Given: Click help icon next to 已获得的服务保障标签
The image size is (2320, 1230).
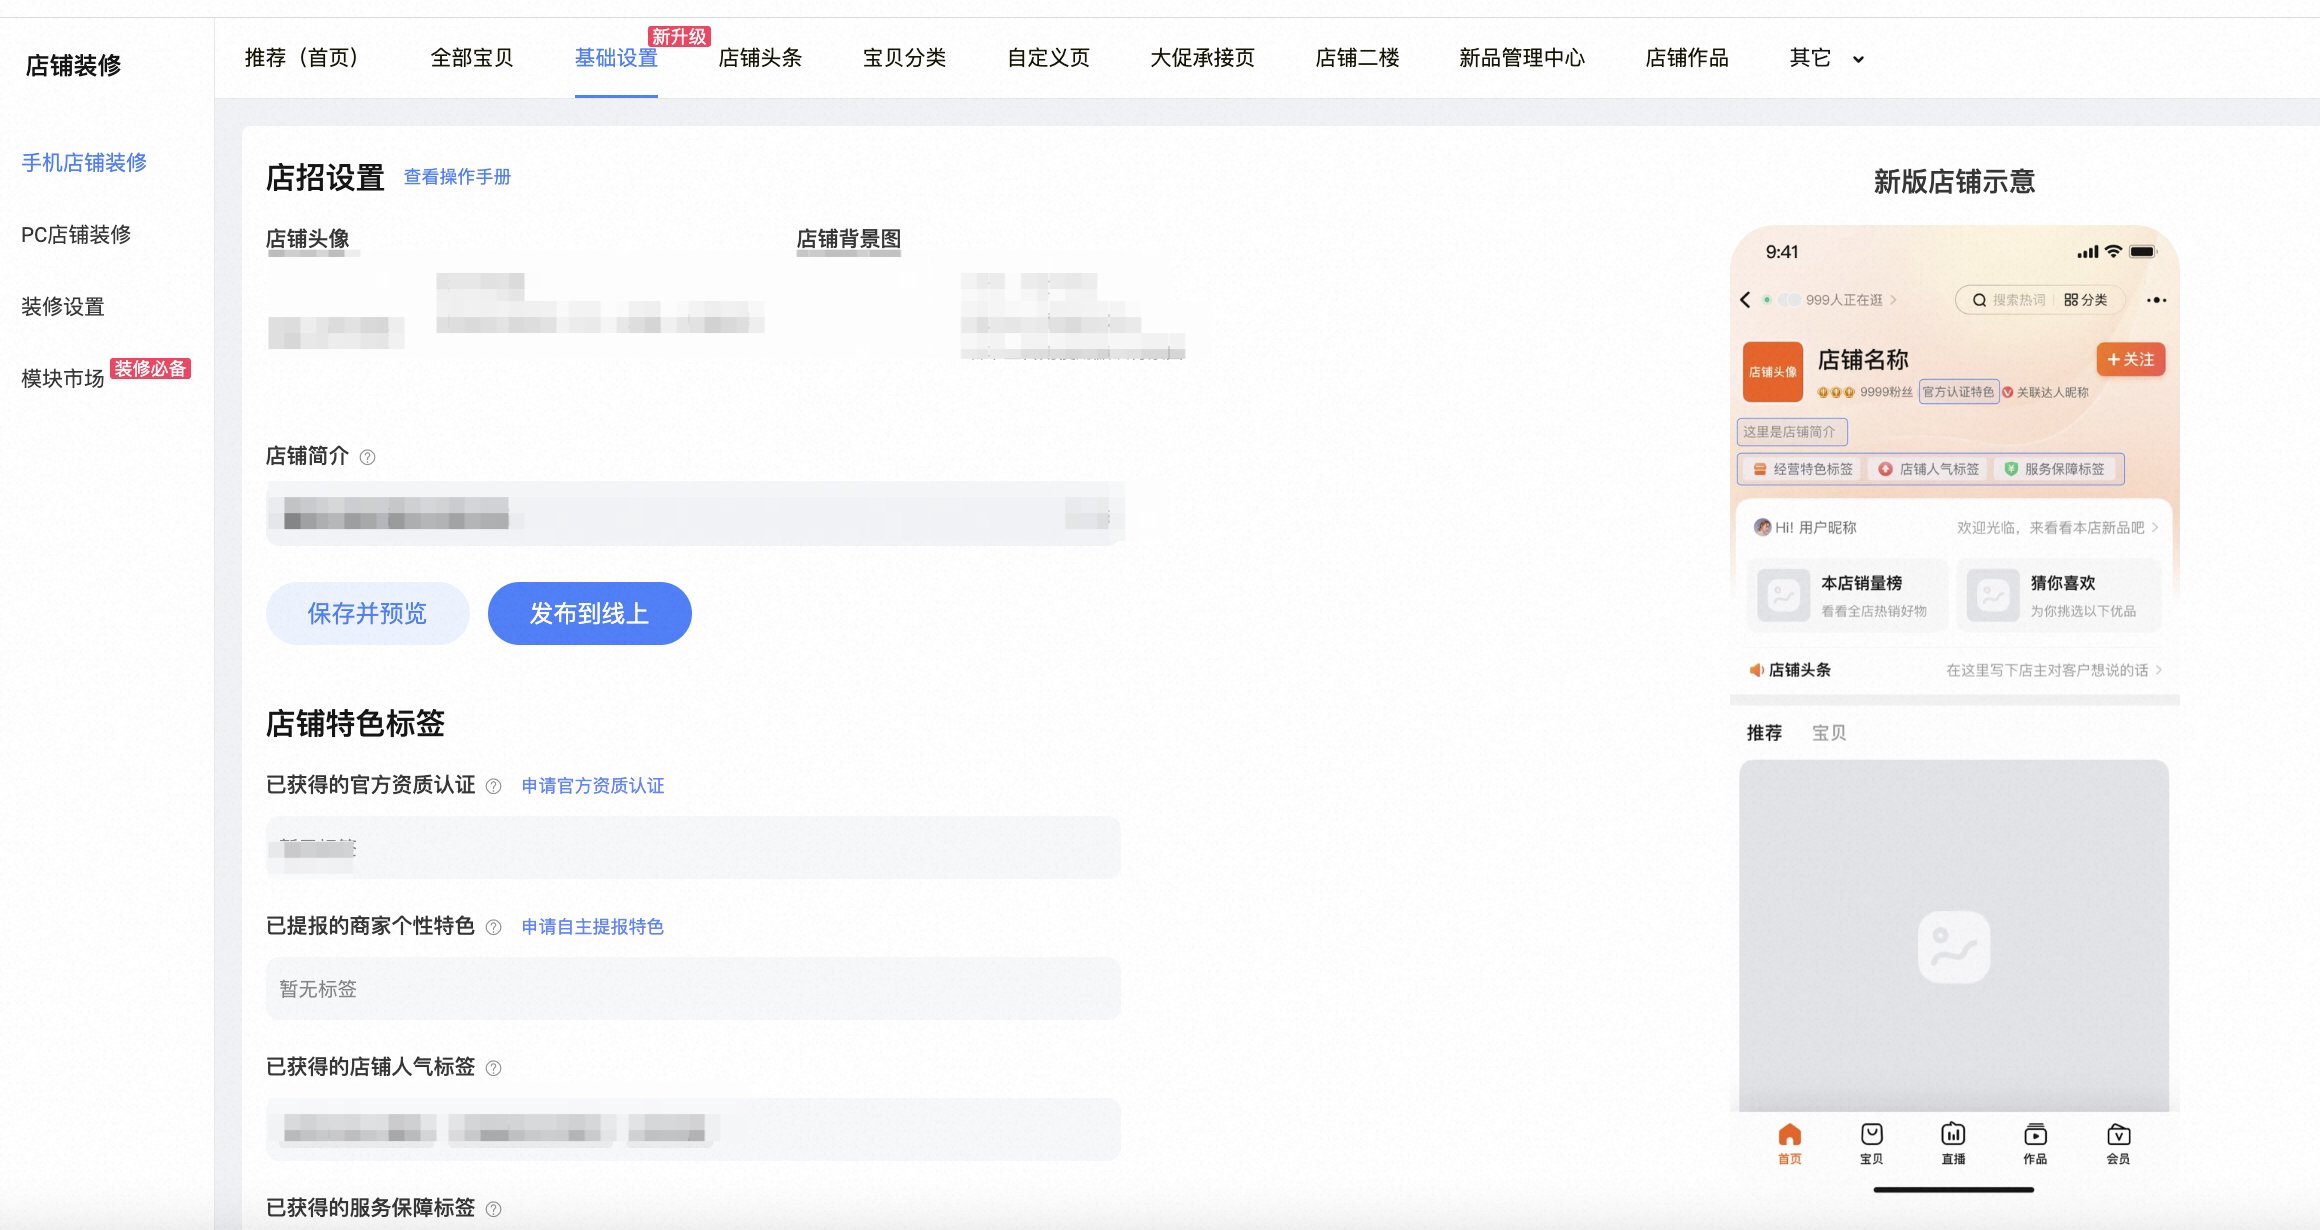Looking at the screenshot, I should click(x=493, y=1209).
